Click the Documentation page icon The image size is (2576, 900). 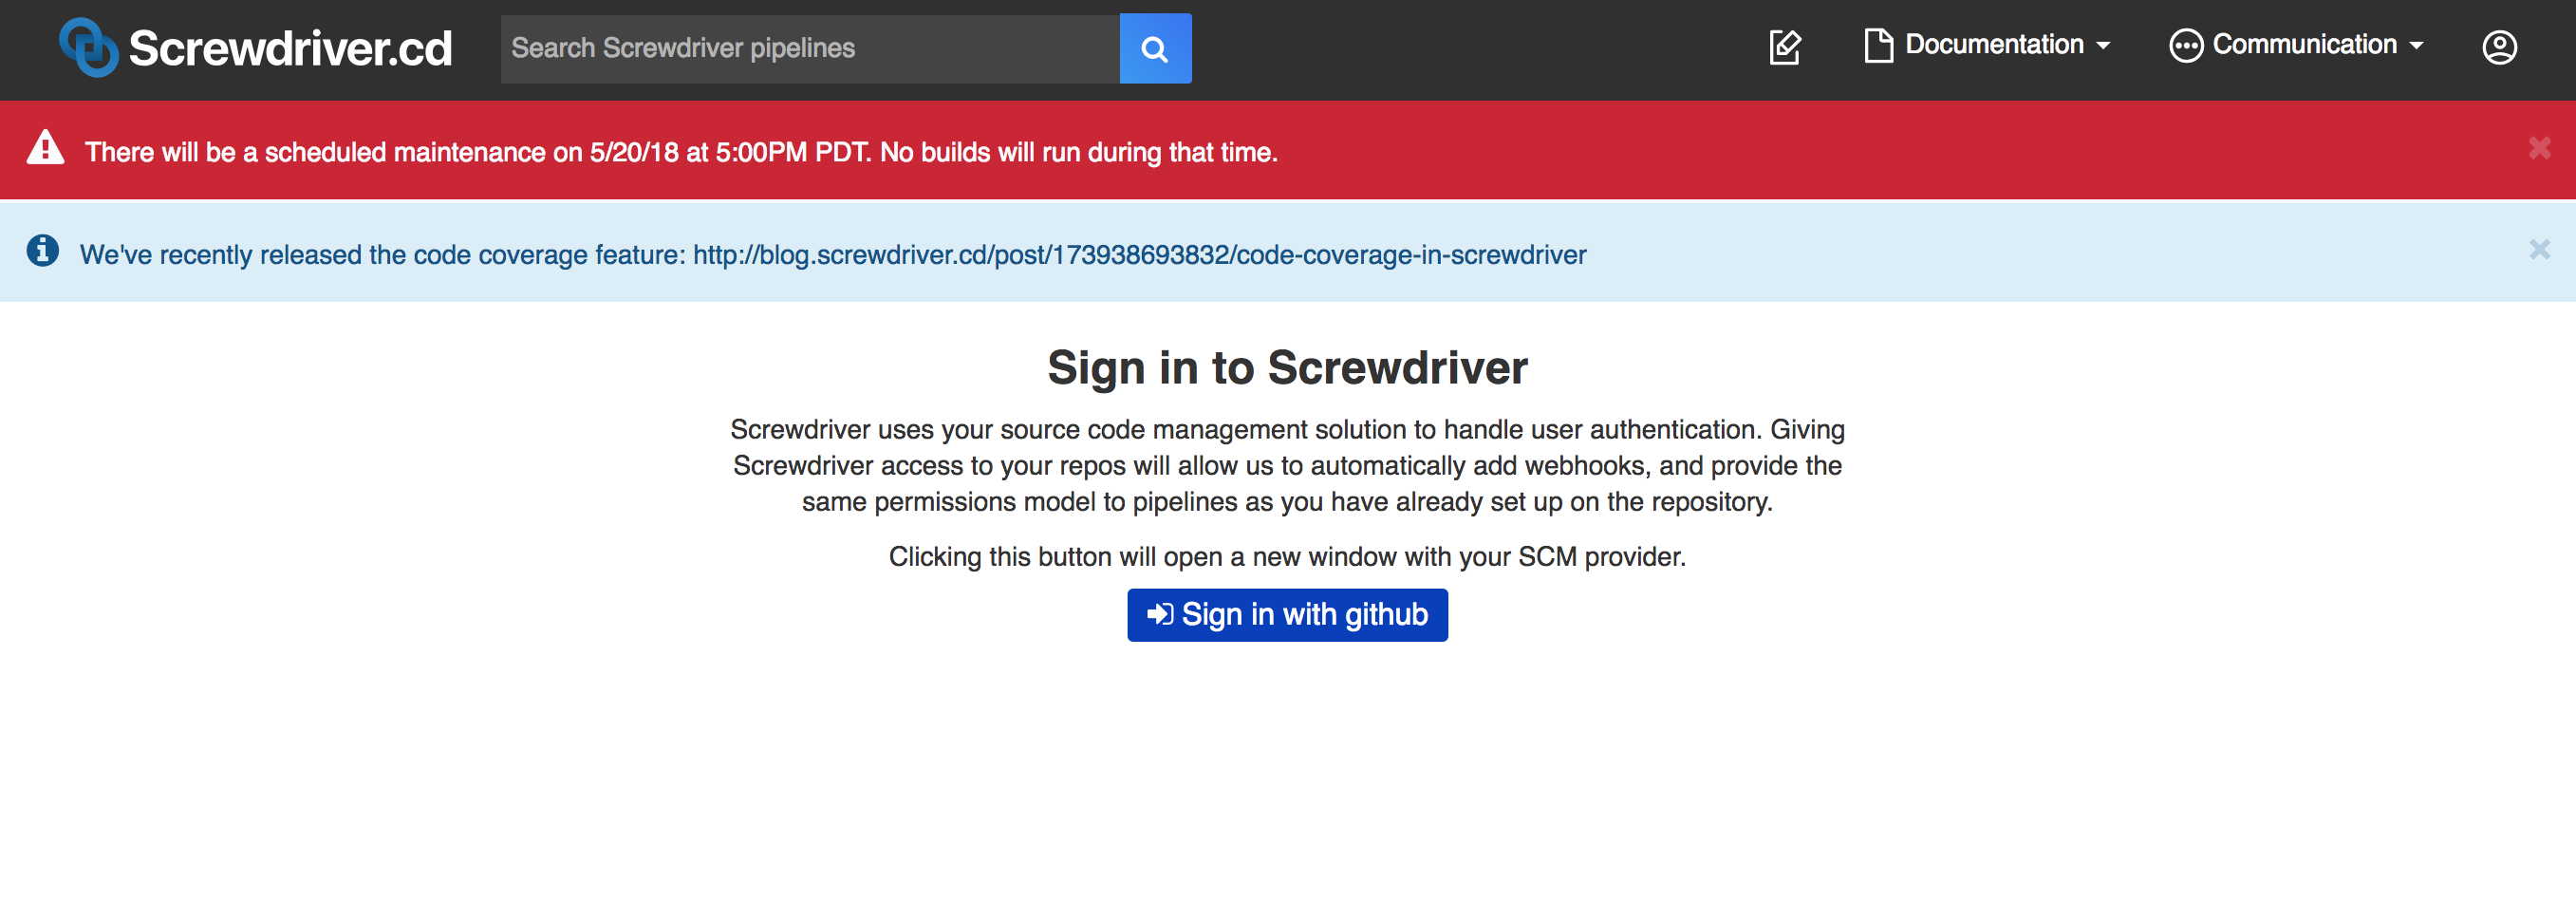coord(1878,46)
